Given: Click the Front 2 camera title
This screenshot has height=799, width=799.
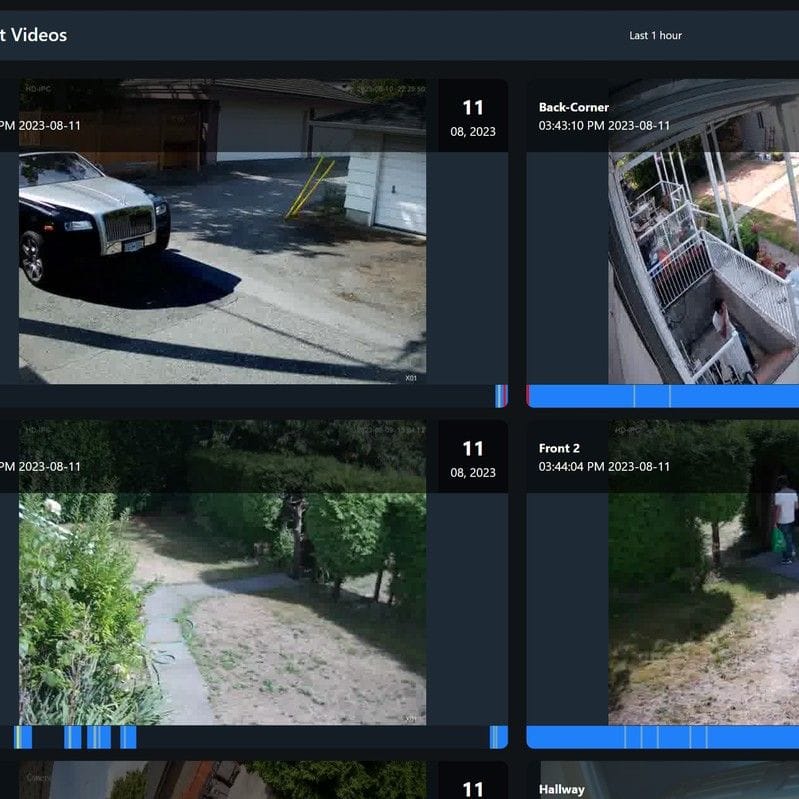Looking at the screenshot, I should click(559, 448).
